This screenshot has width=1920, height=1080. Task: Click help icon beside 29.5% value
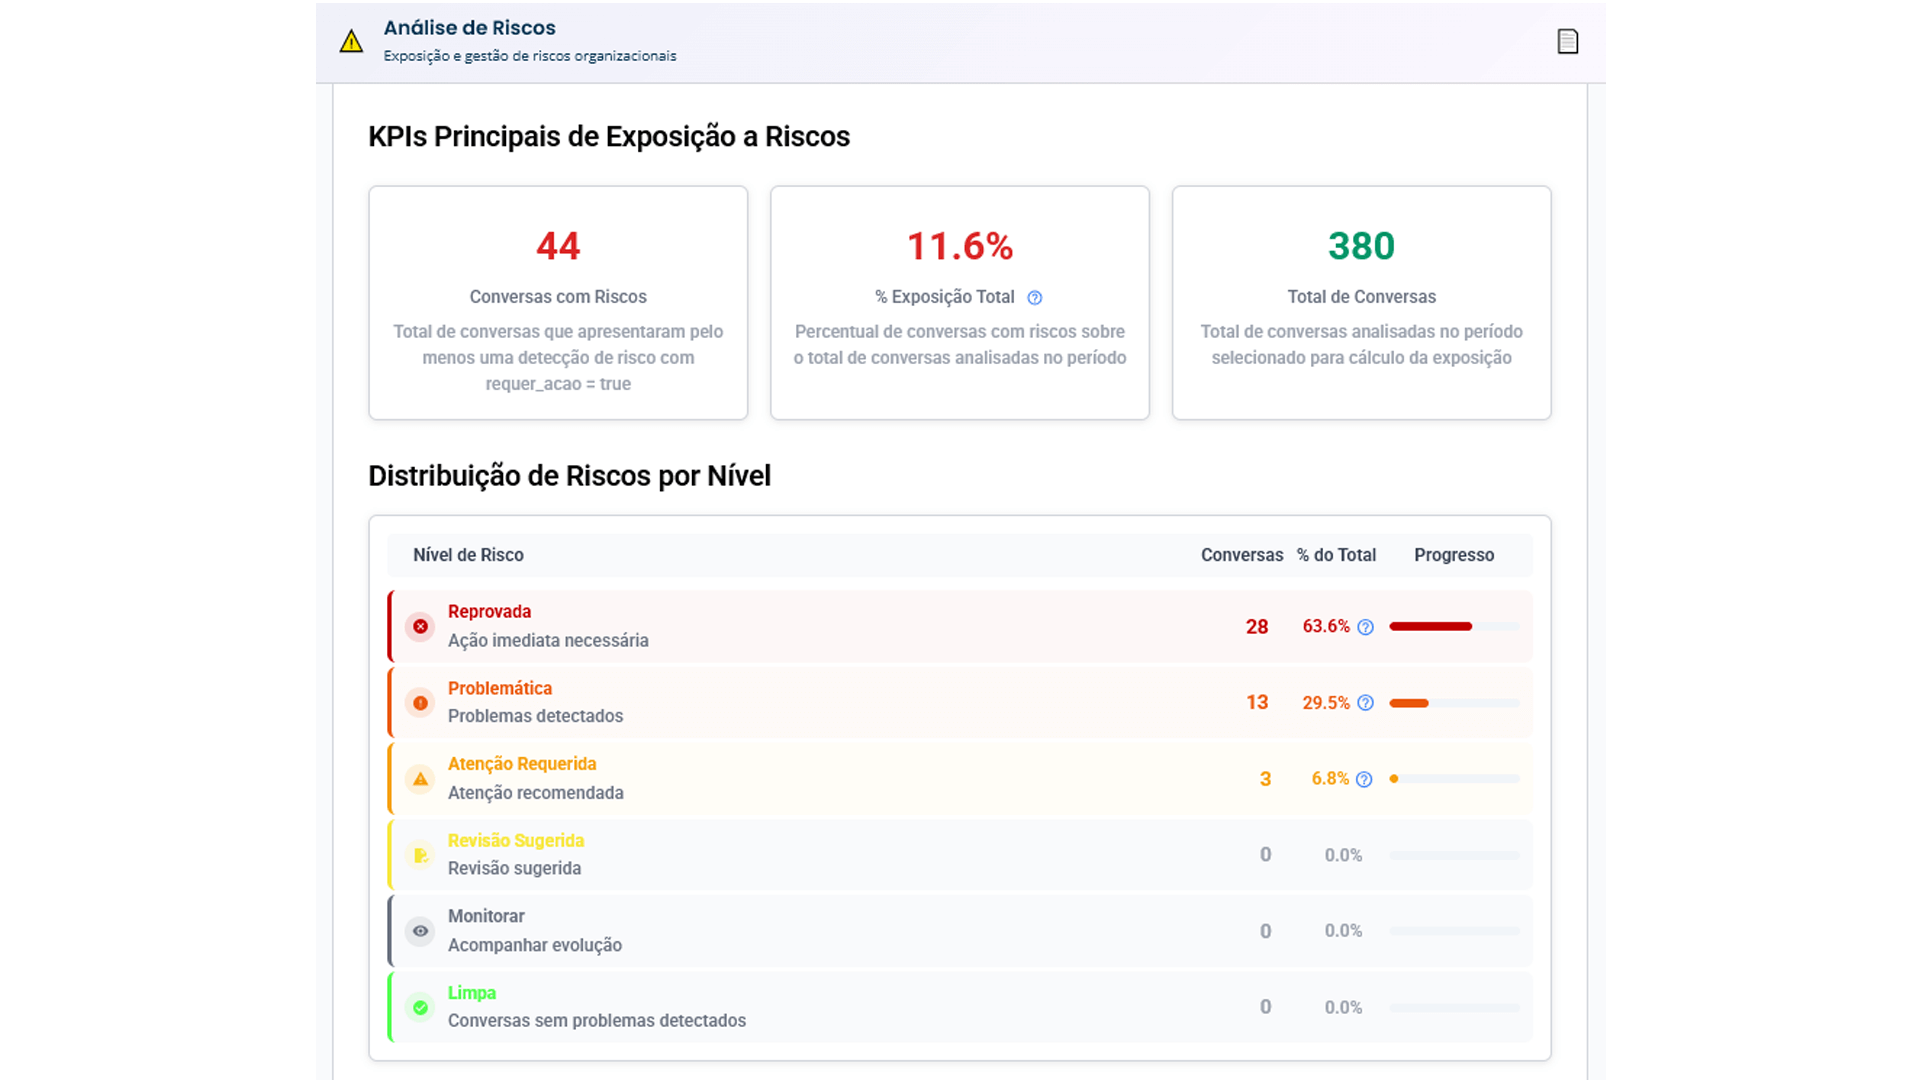(x=1365, y=703)
